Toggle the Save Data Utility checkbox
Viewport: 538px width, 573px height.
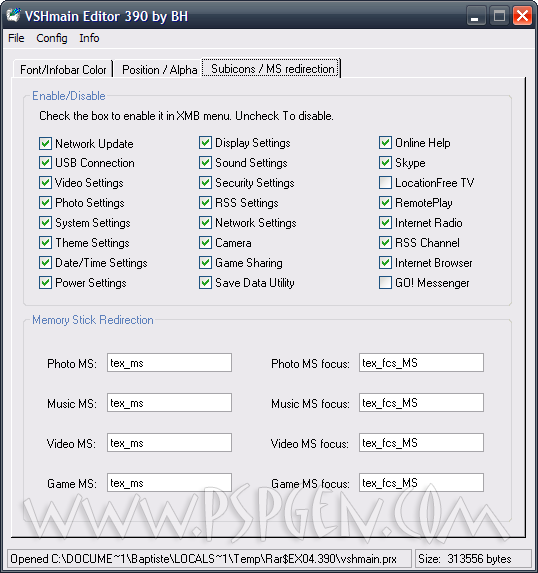click(205, 282)
